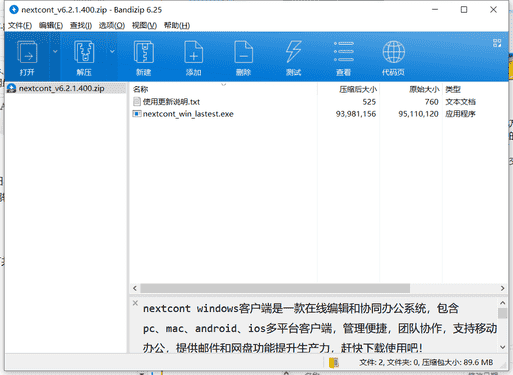This screenshot has width=513, height=375.
Task: Click the horizontal scrollbar thumb in file list
Action: point(275,288)
